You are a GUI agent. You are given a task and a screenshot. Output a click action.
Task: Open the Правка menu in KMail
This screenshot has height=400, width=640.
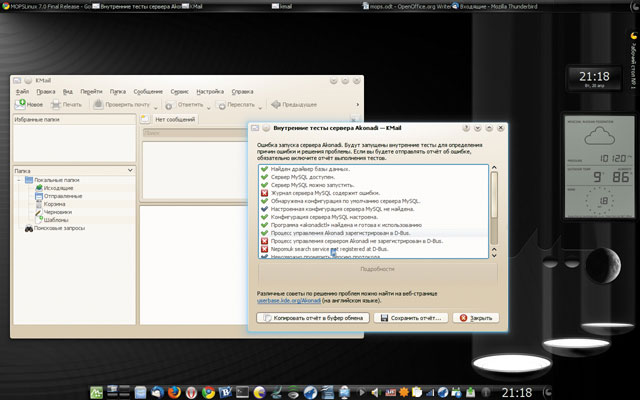pos(45,91)
